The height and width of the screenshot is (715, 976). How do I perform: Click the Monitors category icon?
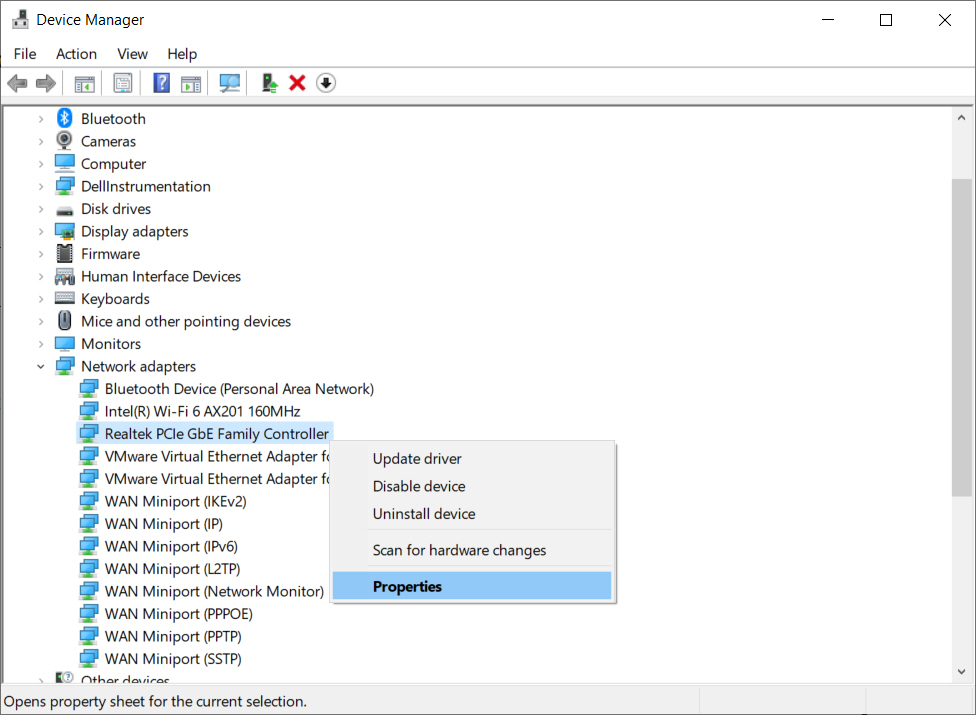coord(65,343)
